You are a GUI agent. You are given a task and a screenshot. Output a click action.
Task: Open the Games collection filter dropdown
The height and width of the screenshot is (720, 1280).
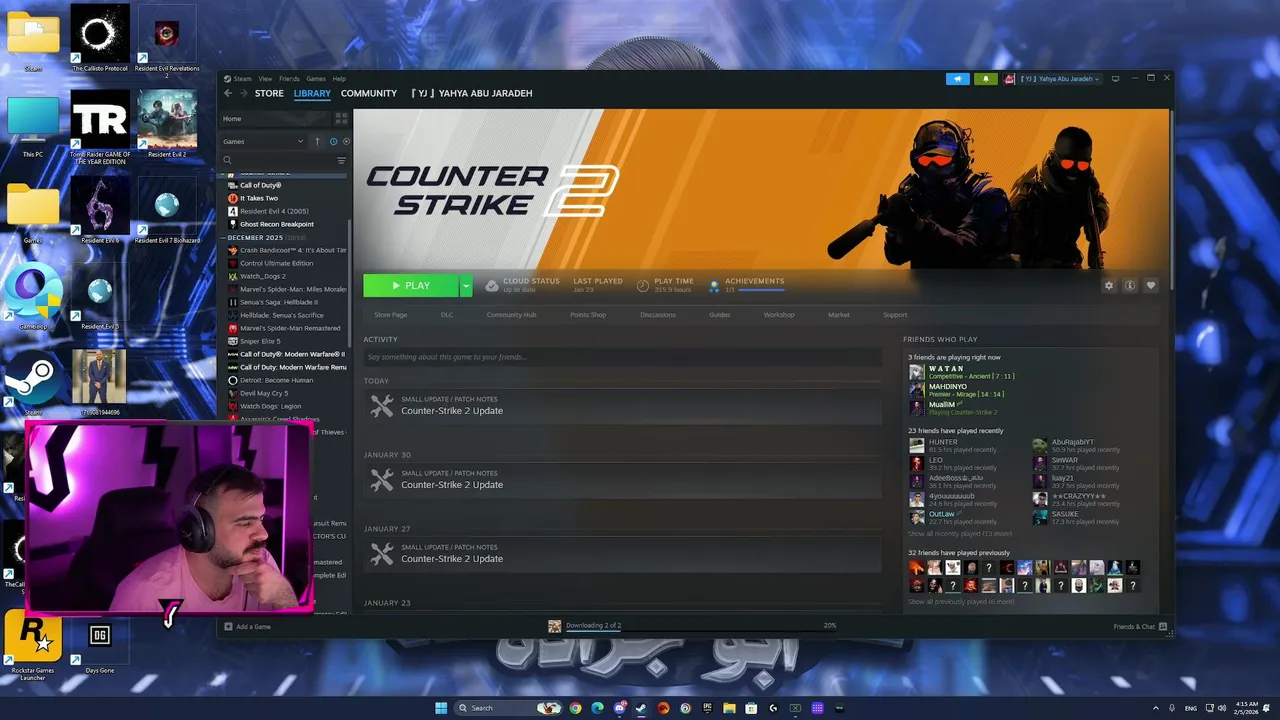pos(264,141)
